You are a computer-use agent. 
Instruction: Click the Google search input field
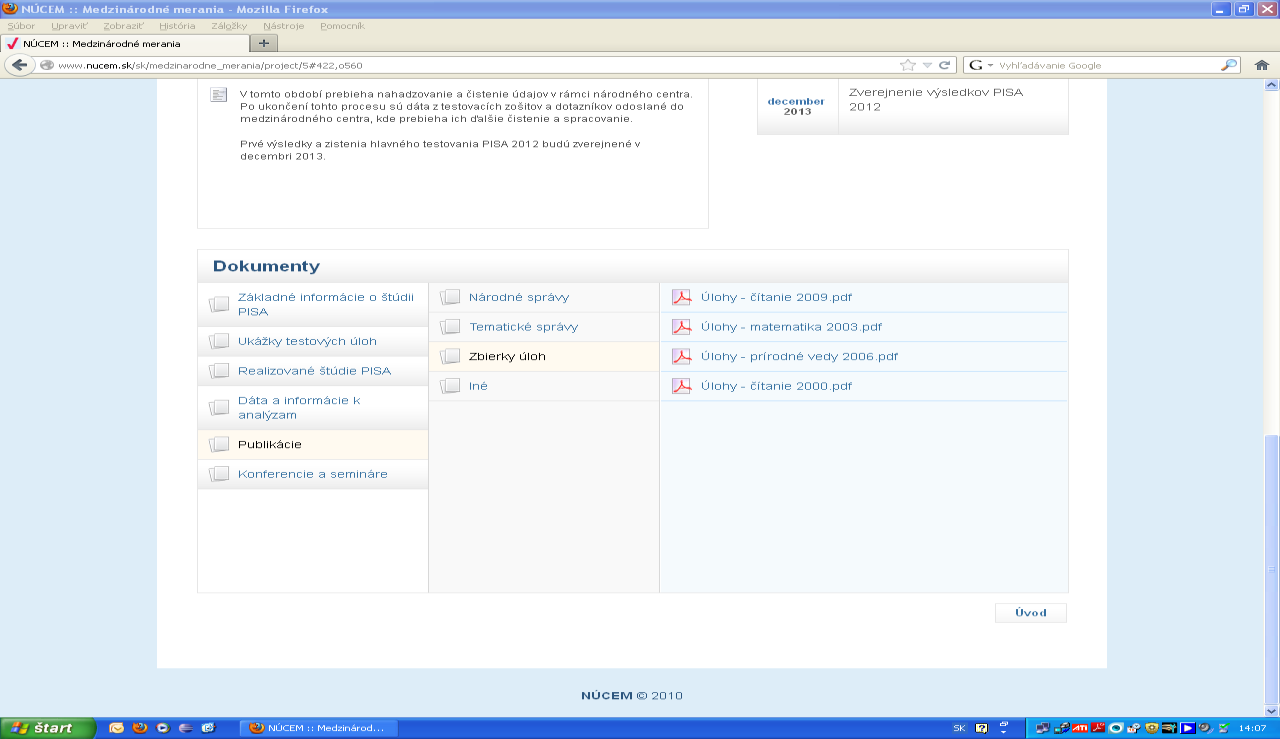pos(1108,65)
